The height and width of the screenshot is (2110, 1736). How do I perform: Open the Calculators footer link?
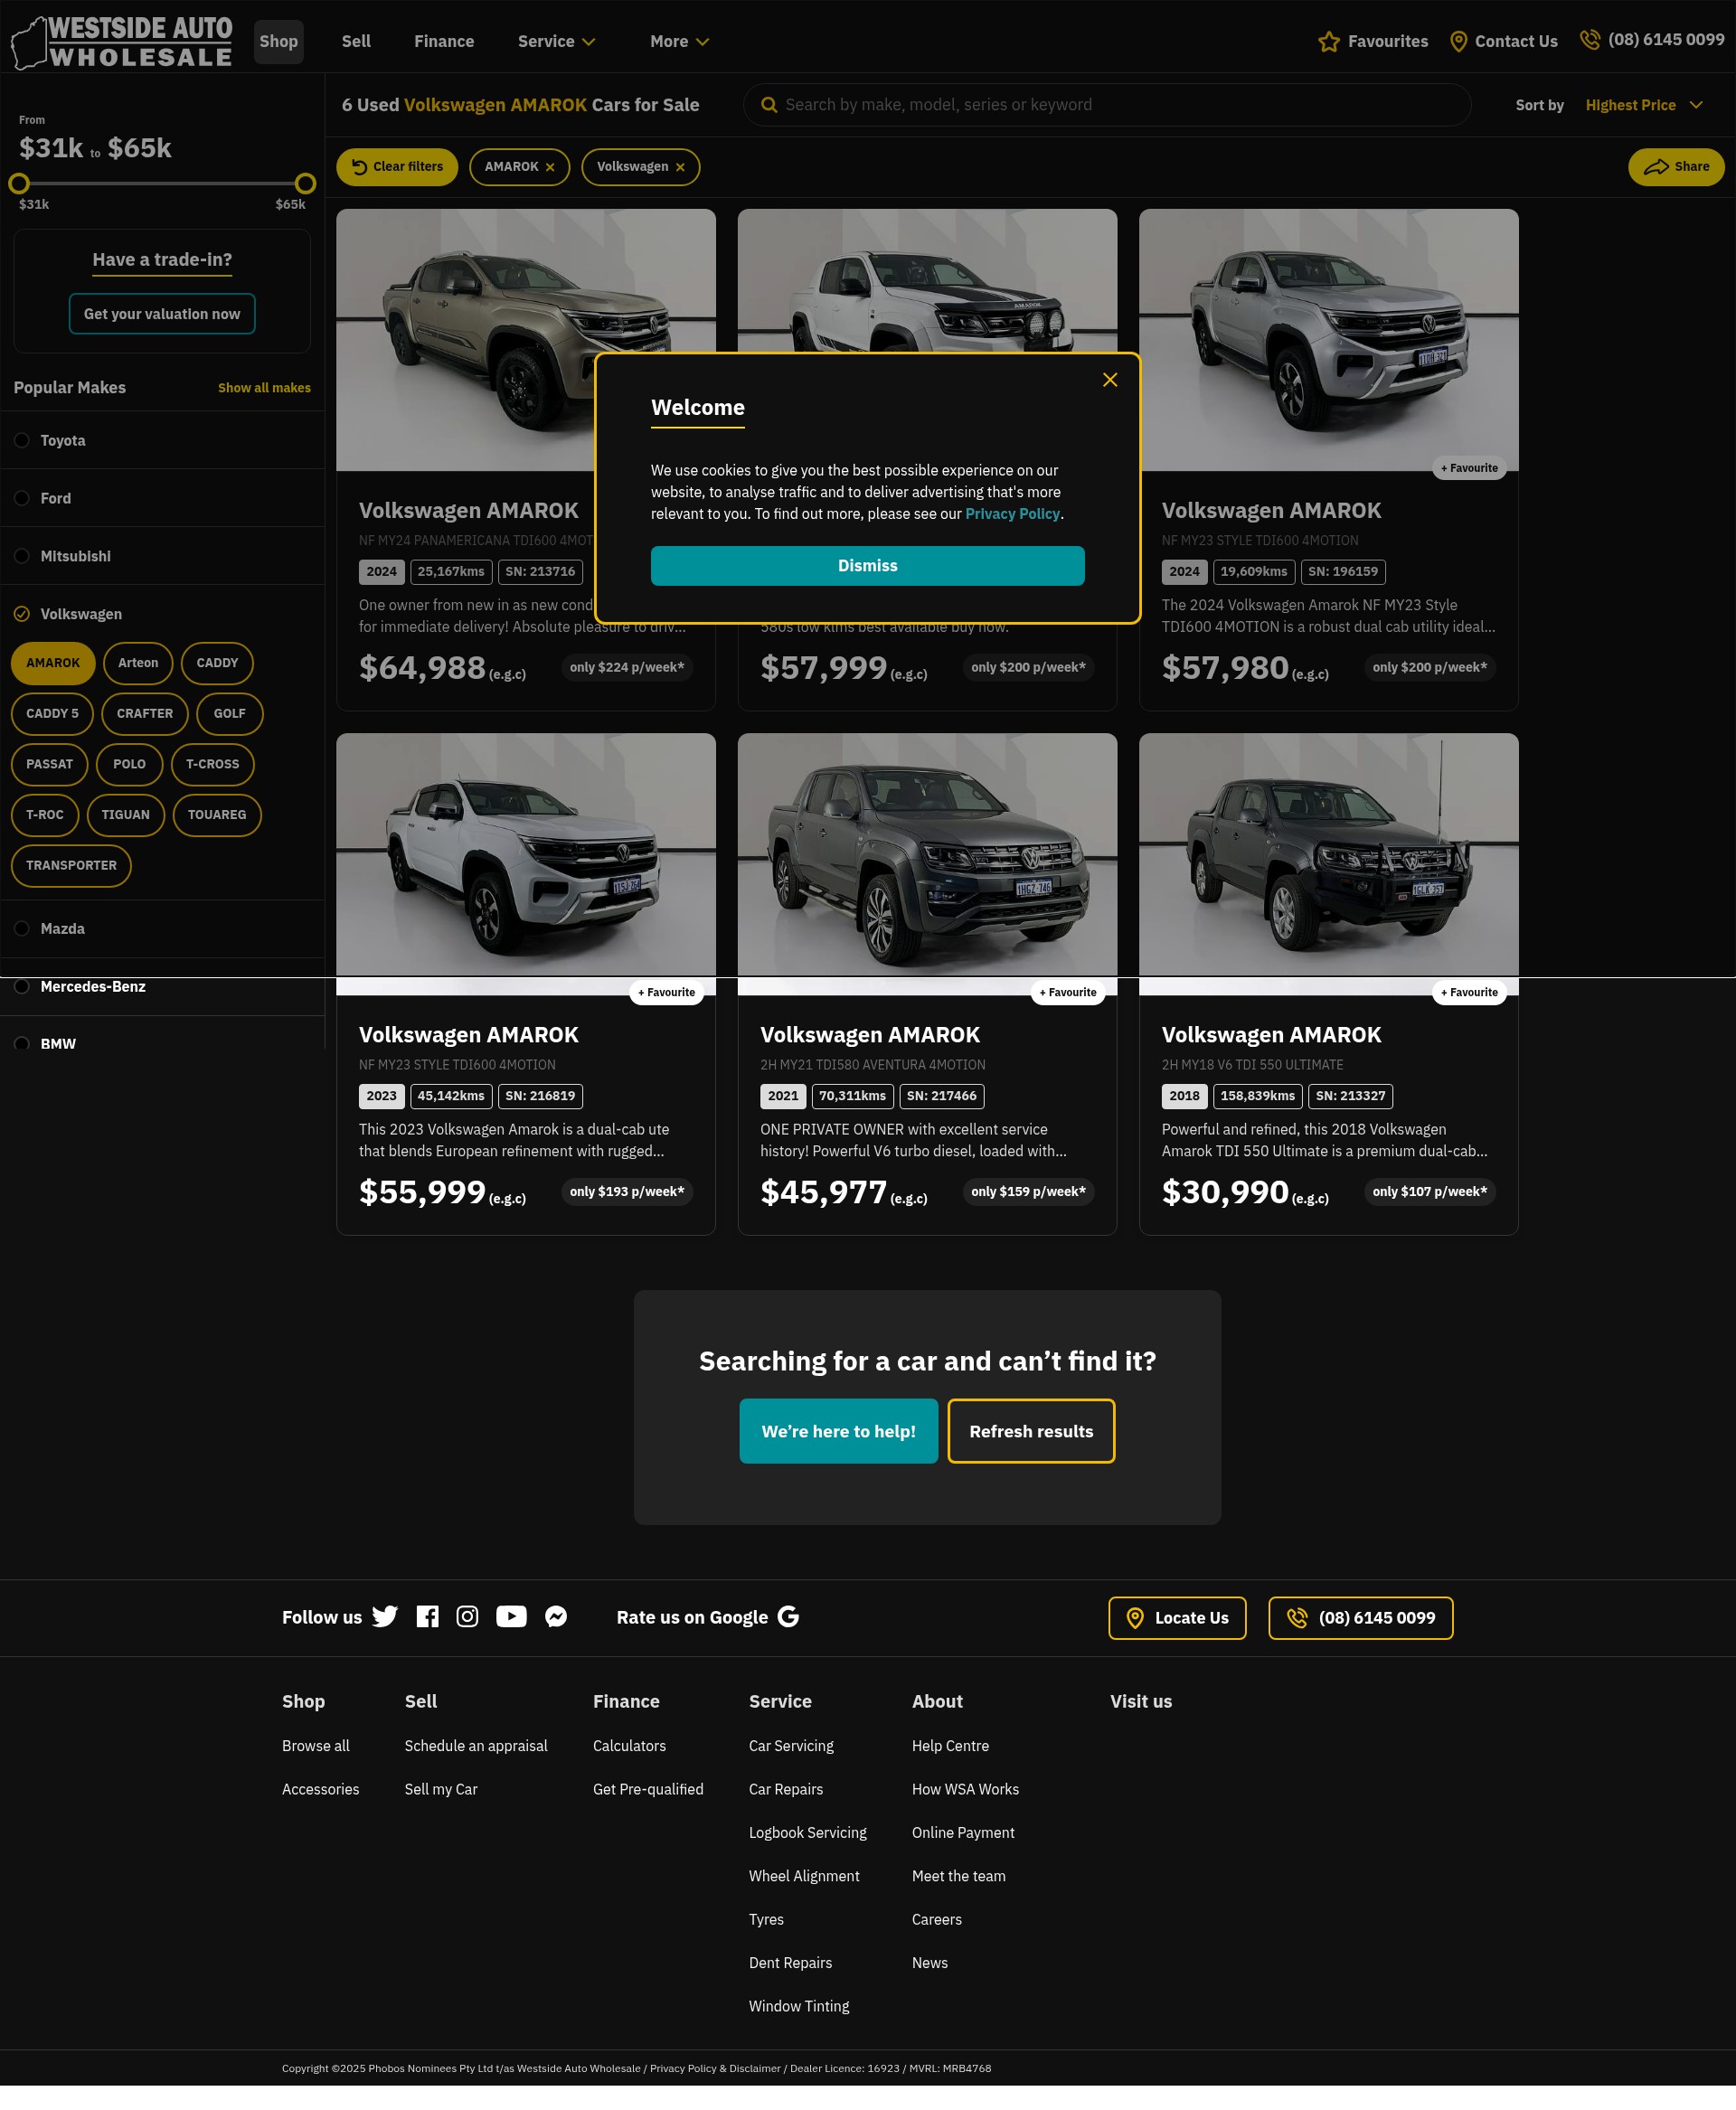tap(629, 1746)
